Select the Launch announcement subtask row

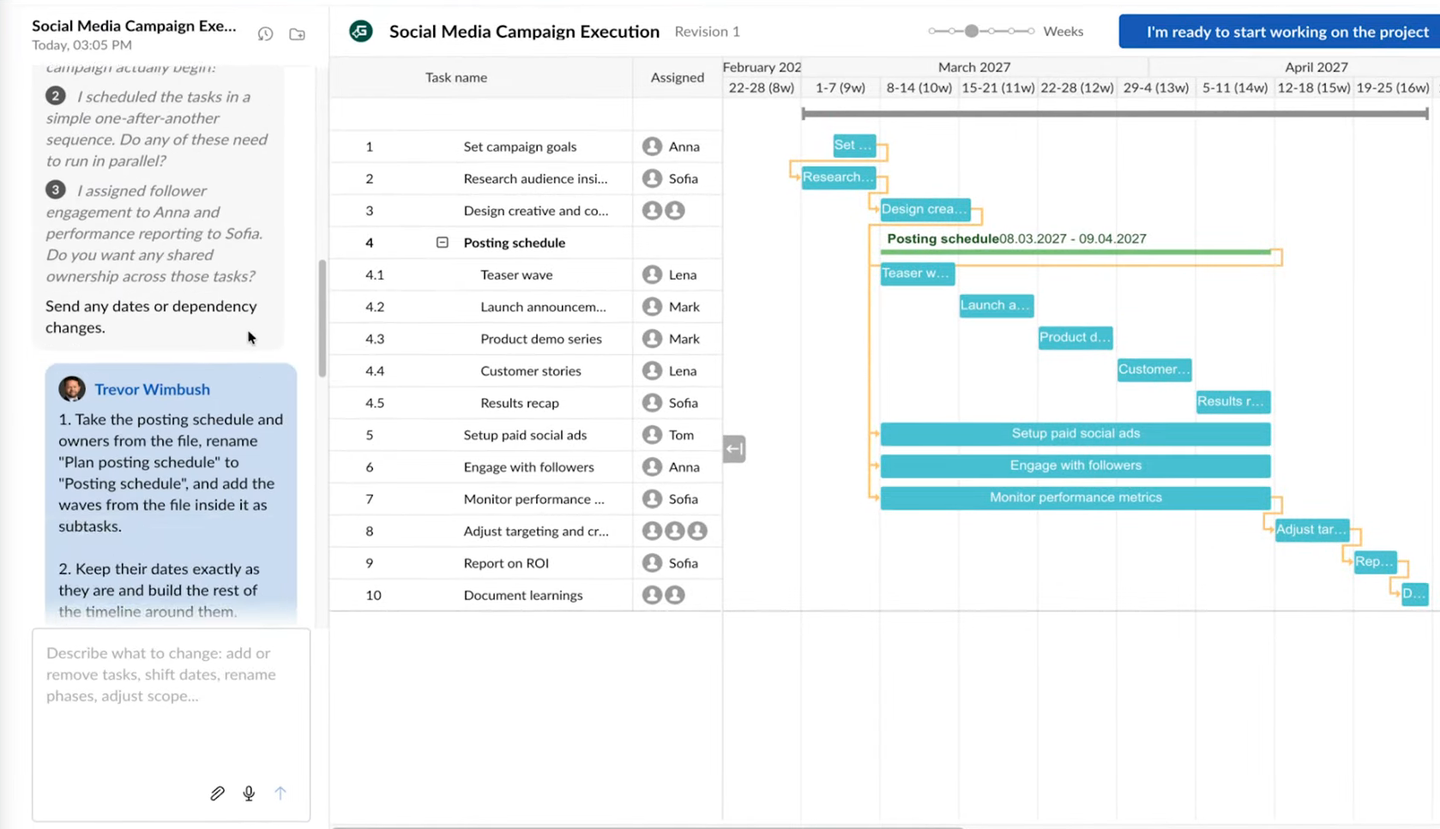(x=526, y=307)
